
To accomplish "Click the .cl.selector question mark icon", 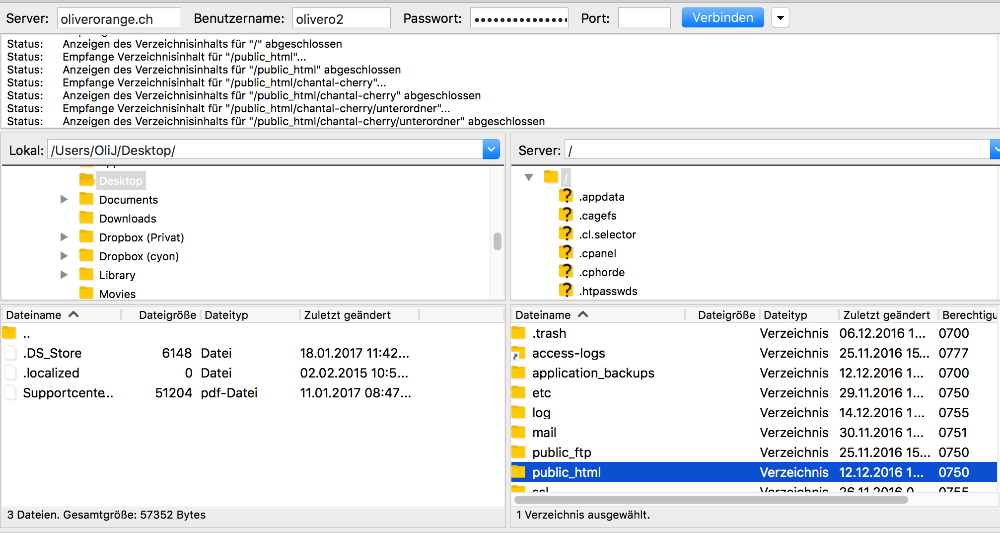I will pos(566,233).
